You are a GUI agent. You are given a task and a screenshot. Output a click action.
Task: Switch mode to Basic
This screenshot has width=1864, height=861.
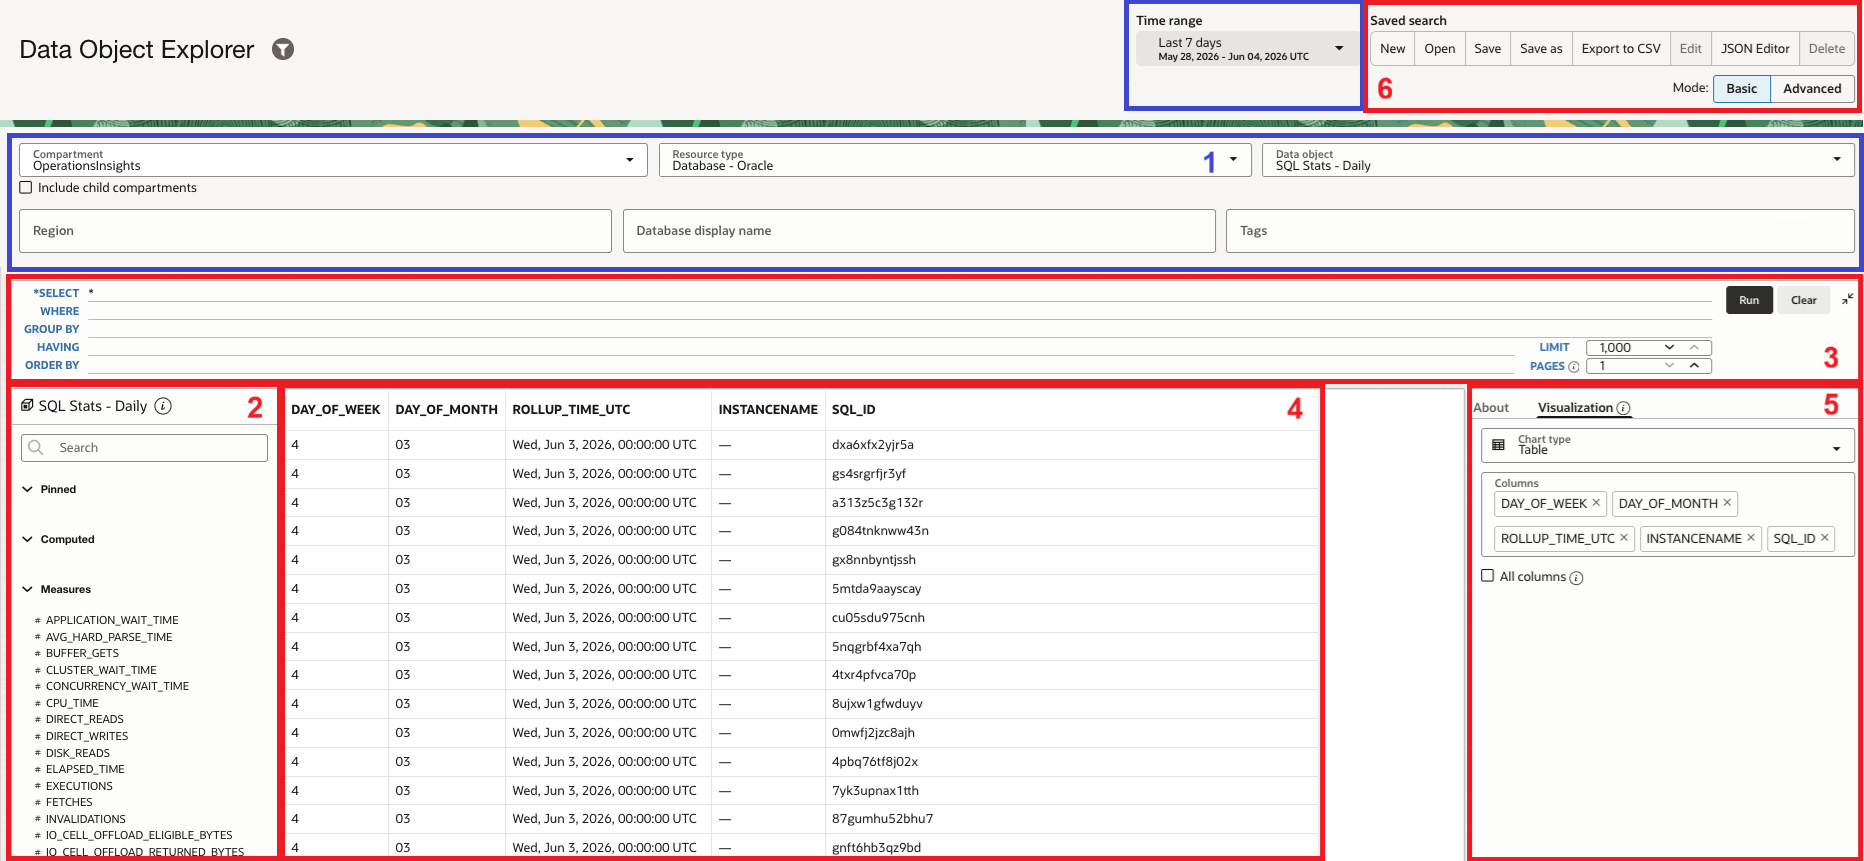tap(1741, 88)
